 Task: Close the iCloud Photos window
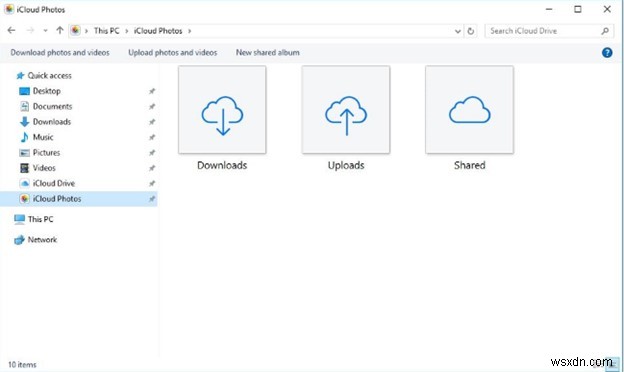click(607, 9)
